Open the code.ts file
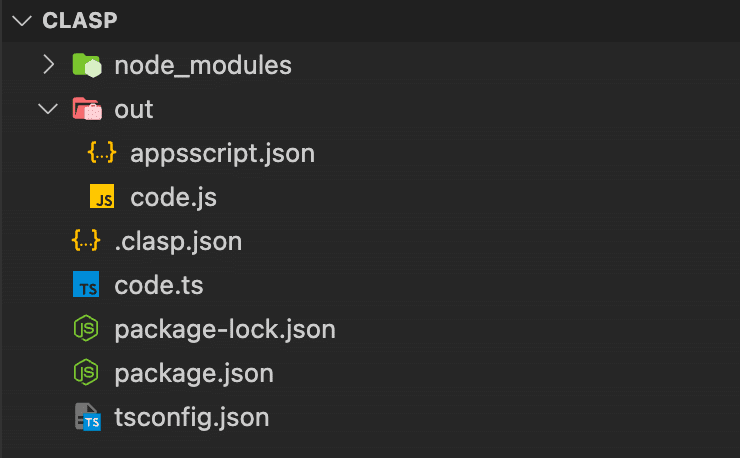Viewport: 740px width, 458px height. [x=159, y=285]
